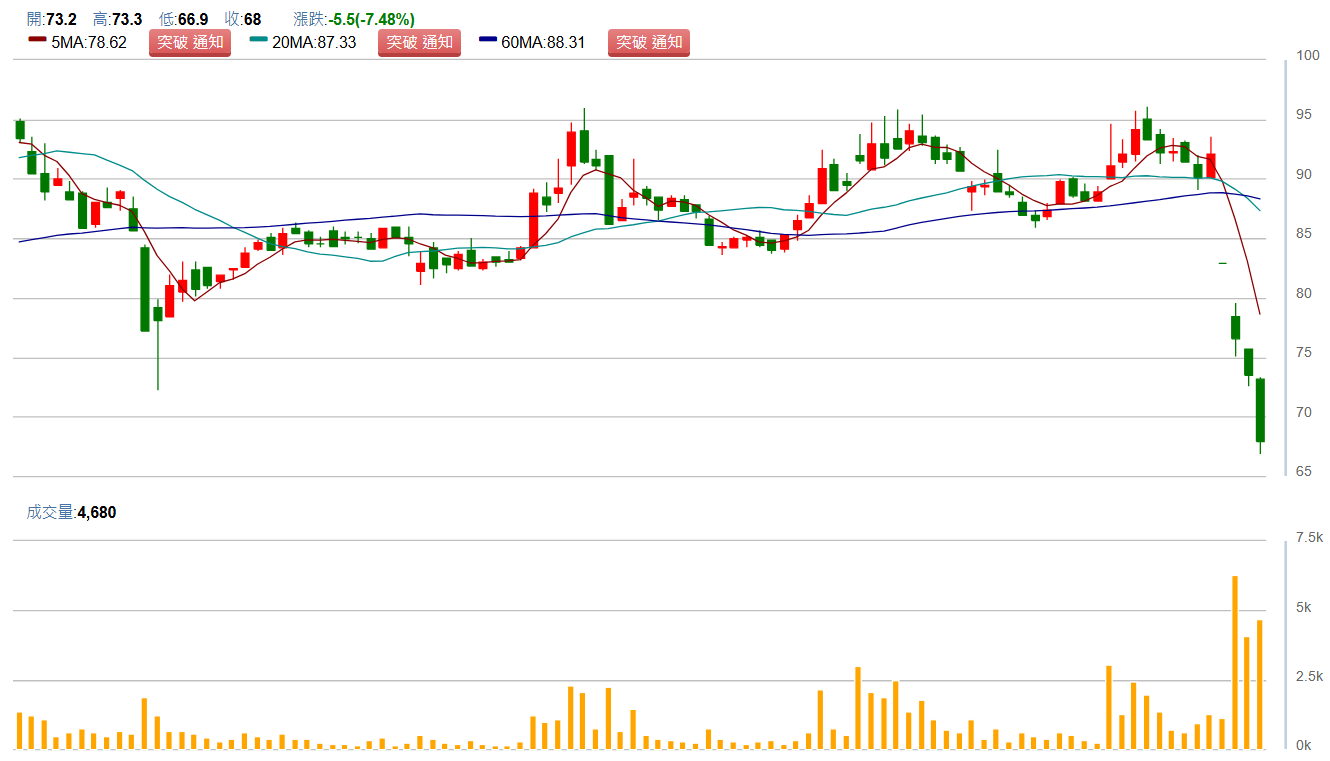Click the 成交量 4,680 volume label
Viewport: 1330px width, 761px height.
(71, 512)
